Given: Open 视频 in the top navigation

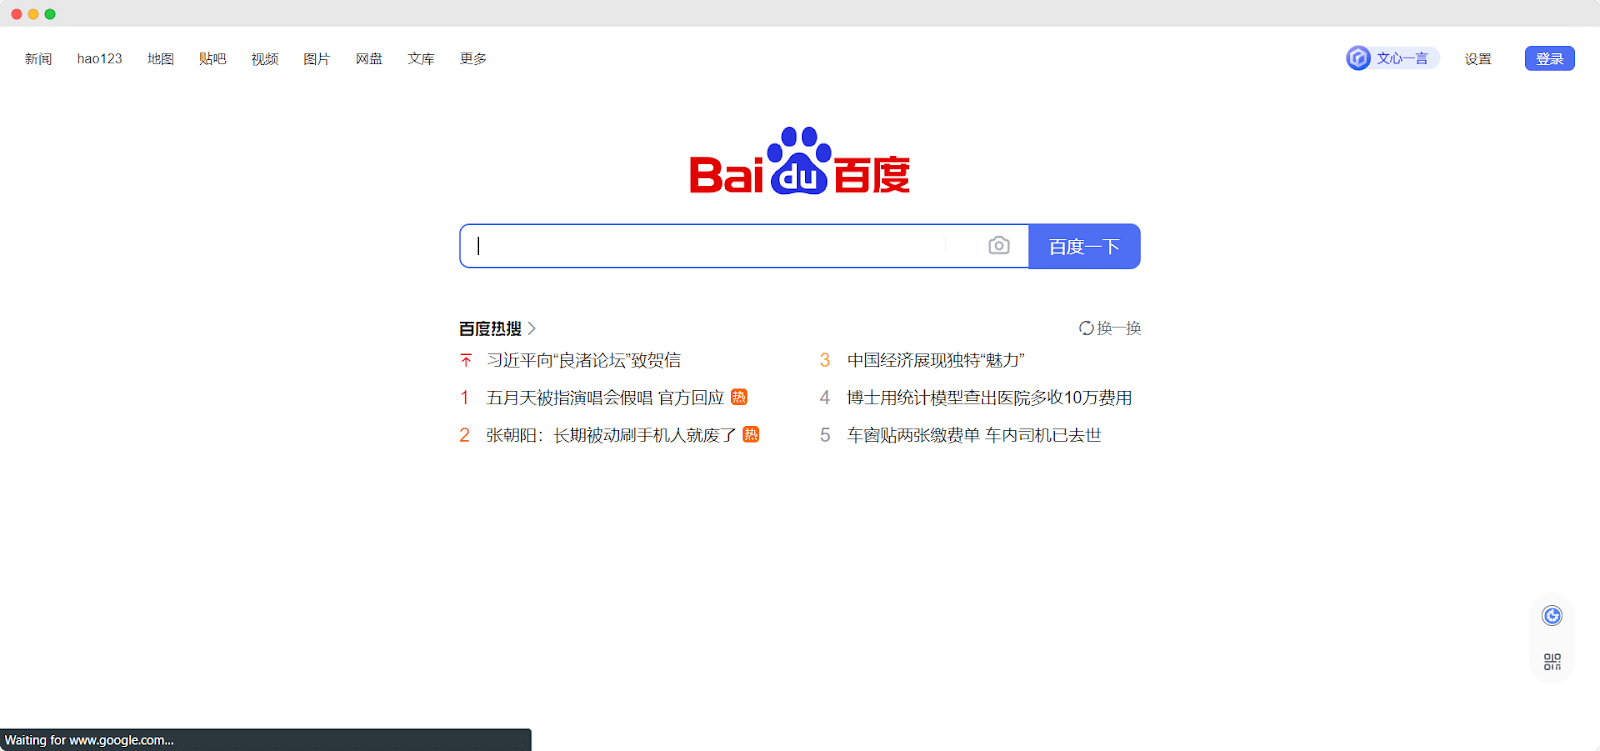Looking at the screenshot, I should click(x=264, y=59).
